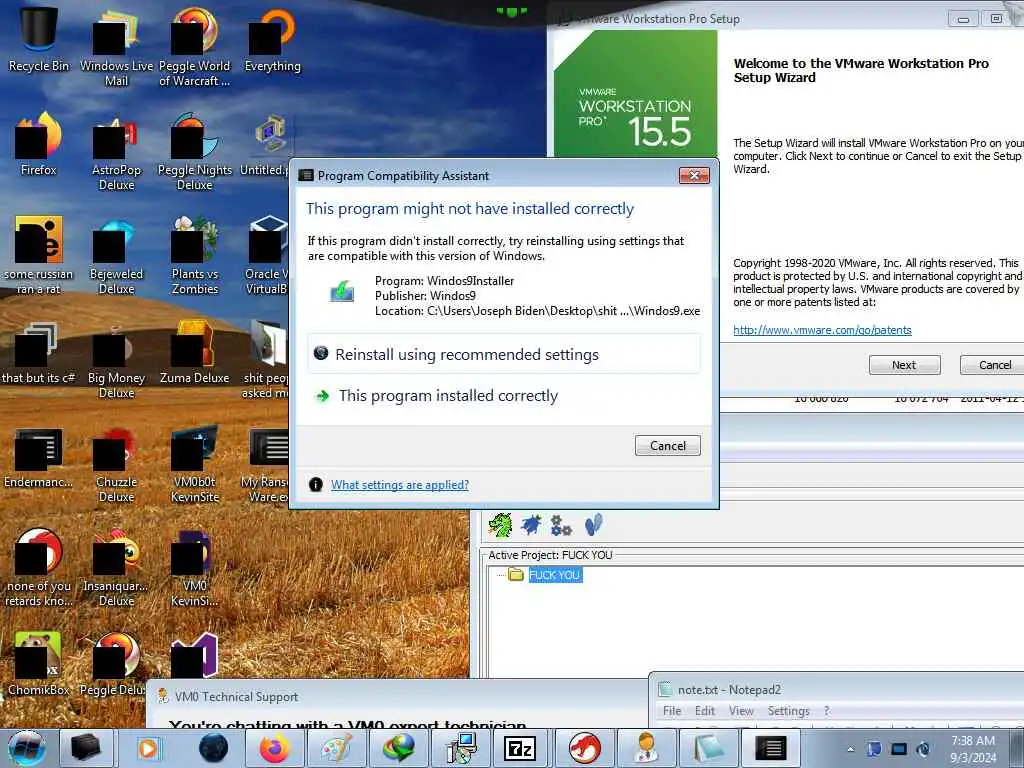Image resolution: width=1024 pixels, height=768 pixels.
Task: Open Peggle World of Warcraft desktop shortcut
Action: (x=194, y=47)
